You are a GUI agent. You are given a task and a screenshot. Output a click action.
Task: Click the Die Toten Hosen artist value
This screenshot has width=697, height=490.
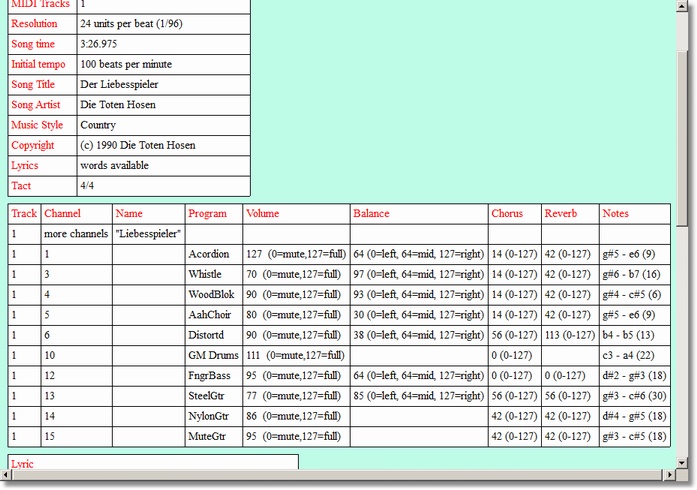[118, 105]
